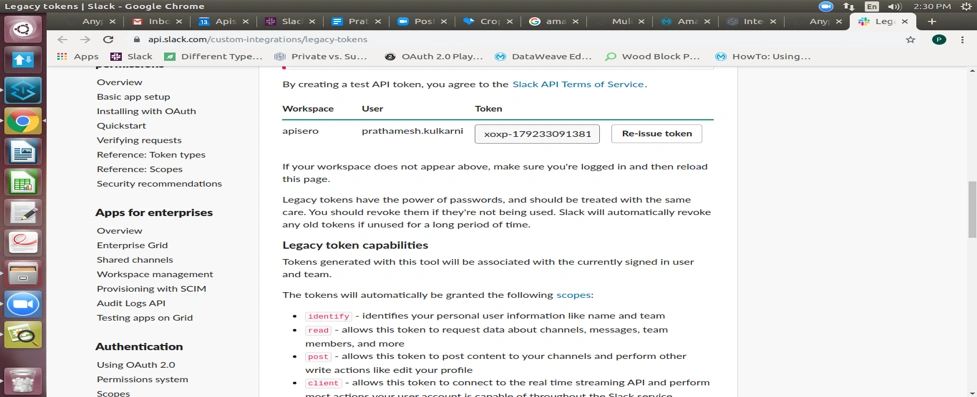Open the Zoom app in the dock

(x=23, y=304)
